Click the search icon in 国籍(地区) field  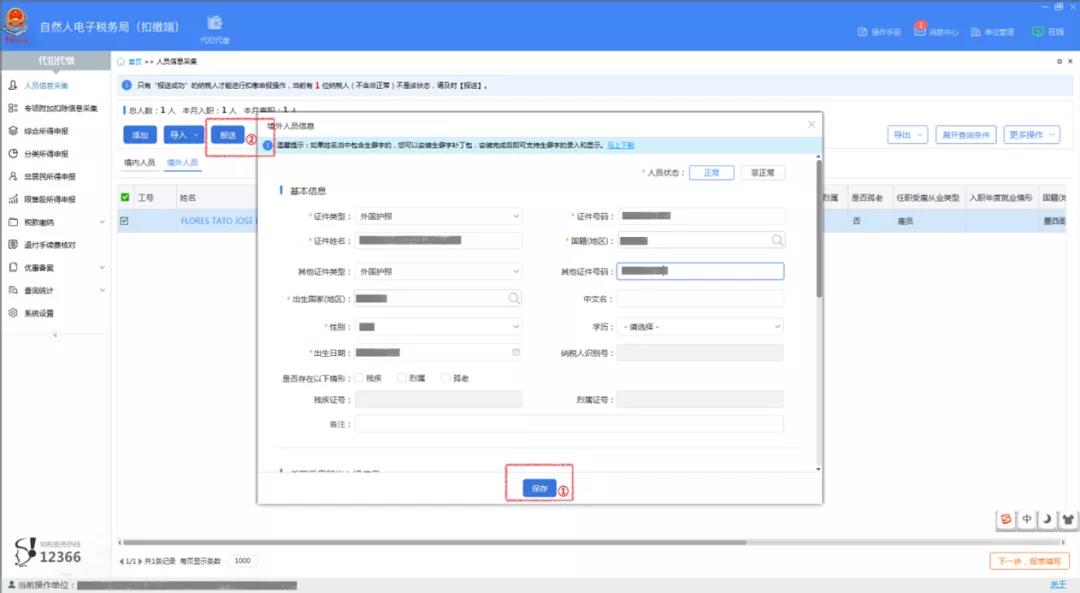pyautogui.click(x=776, y=240)
